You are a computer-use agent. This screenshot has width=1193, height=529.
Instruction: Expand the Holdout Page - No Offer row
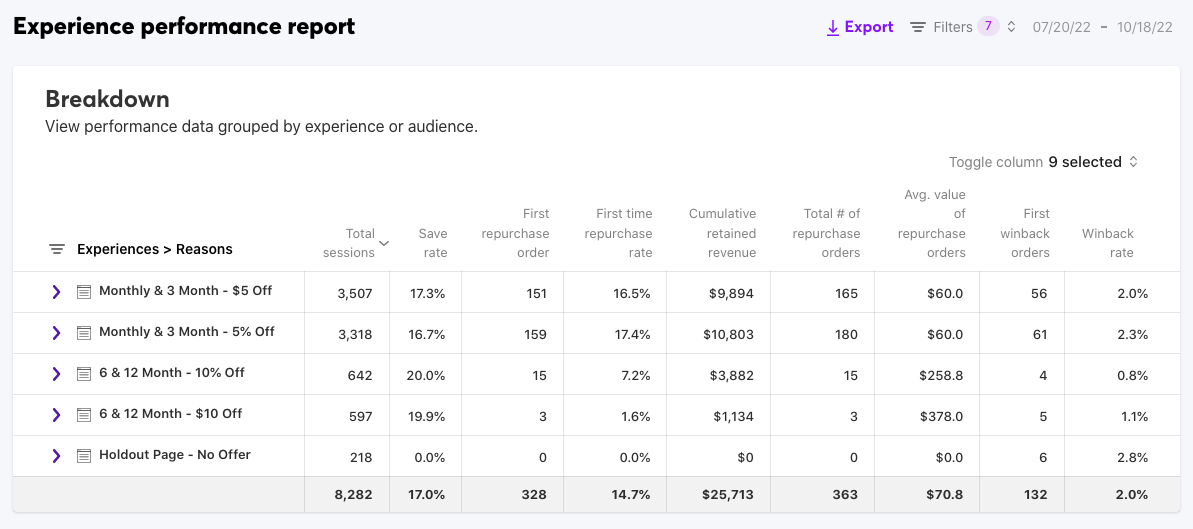56,456
